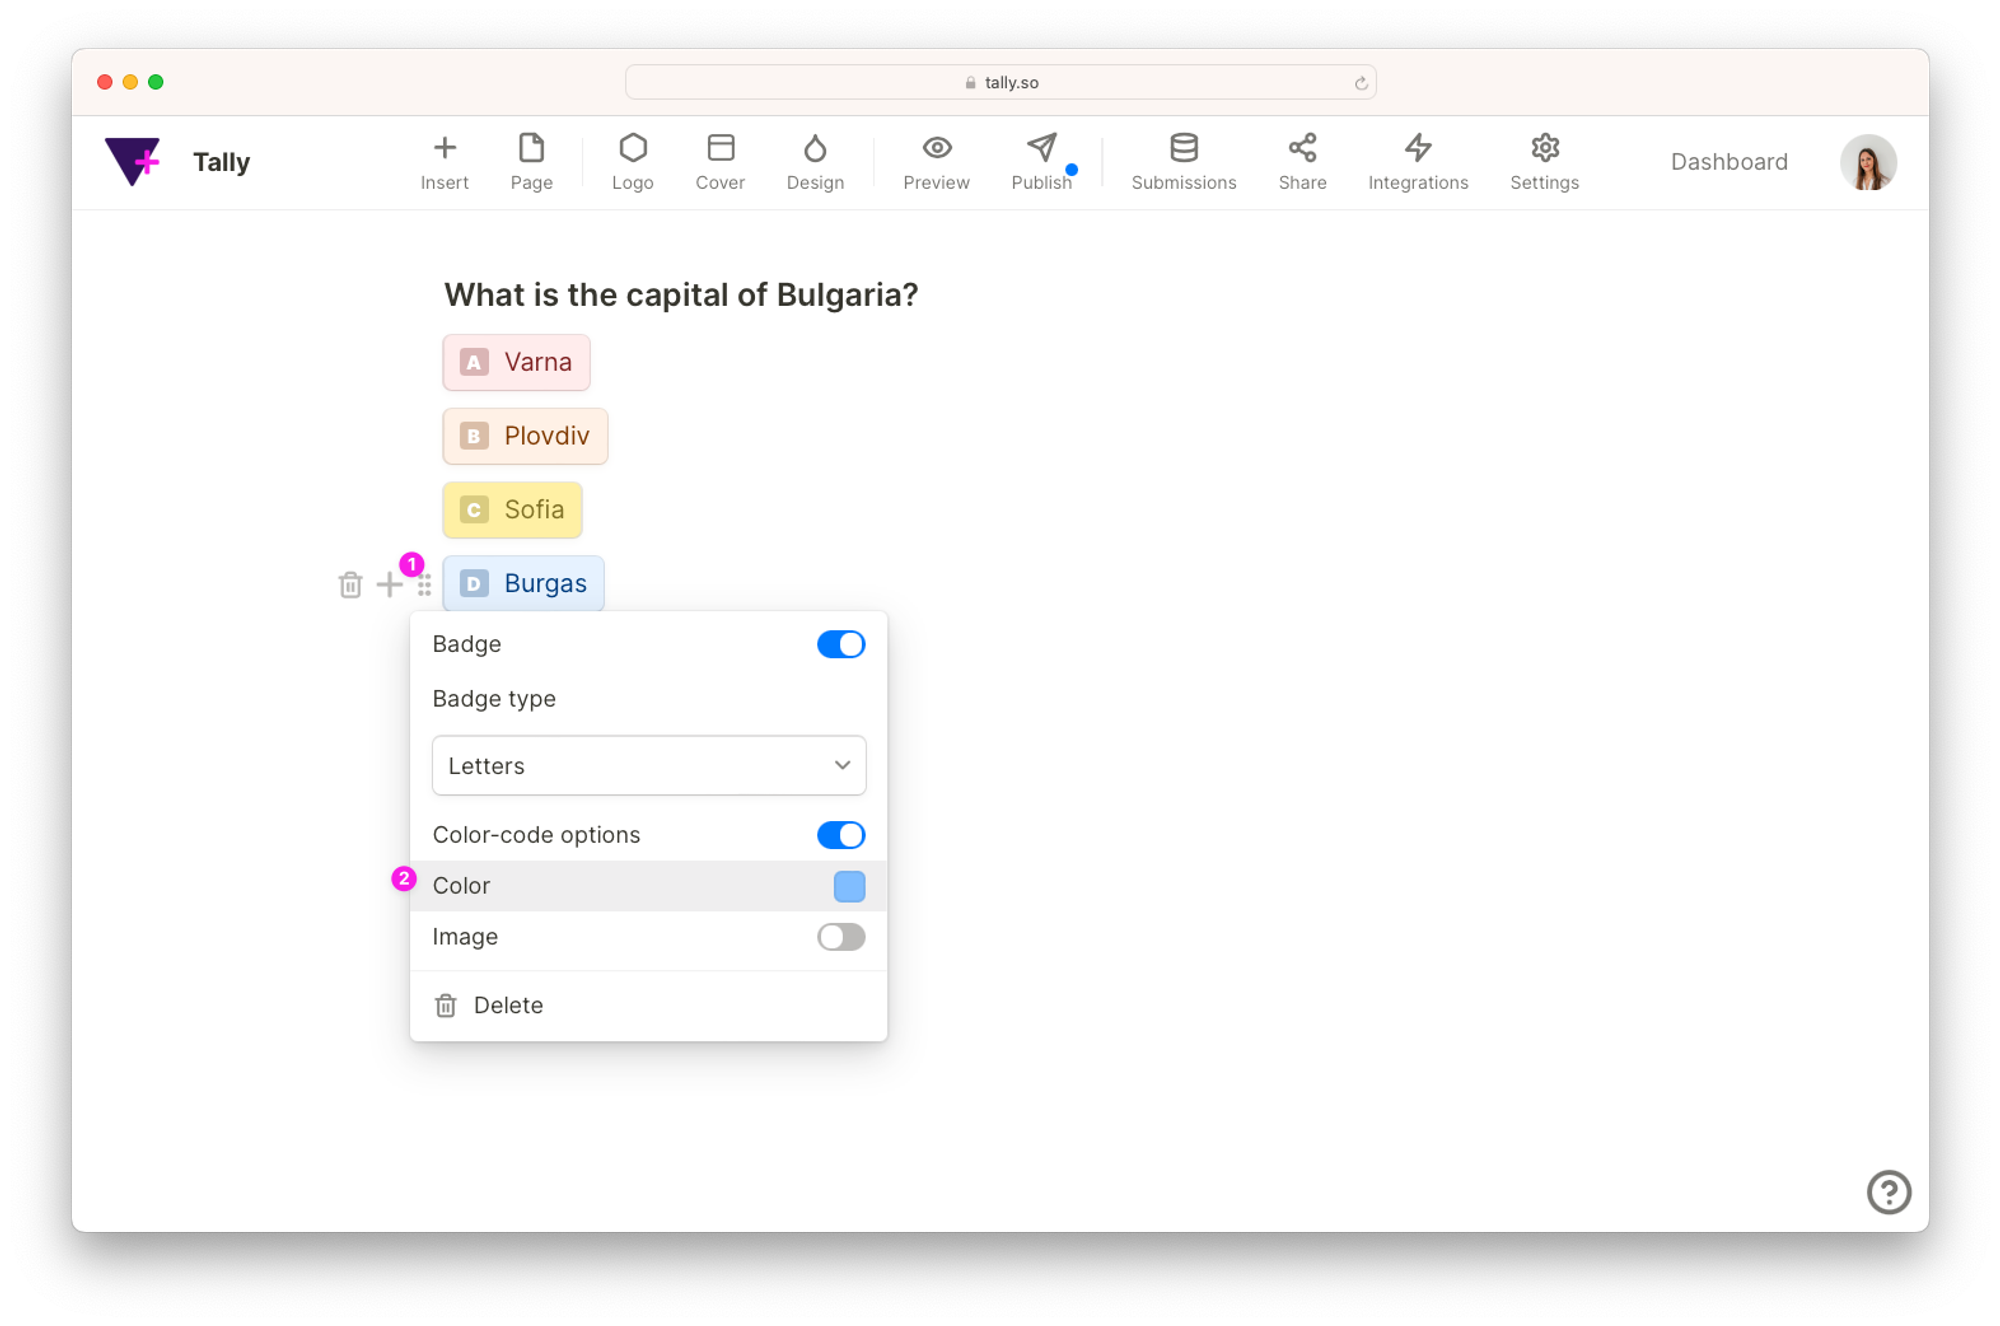The height and width of the screenshot is (1326, 2000).
Task: Open the blue Color swatch picker
Action: pos(849,886)
